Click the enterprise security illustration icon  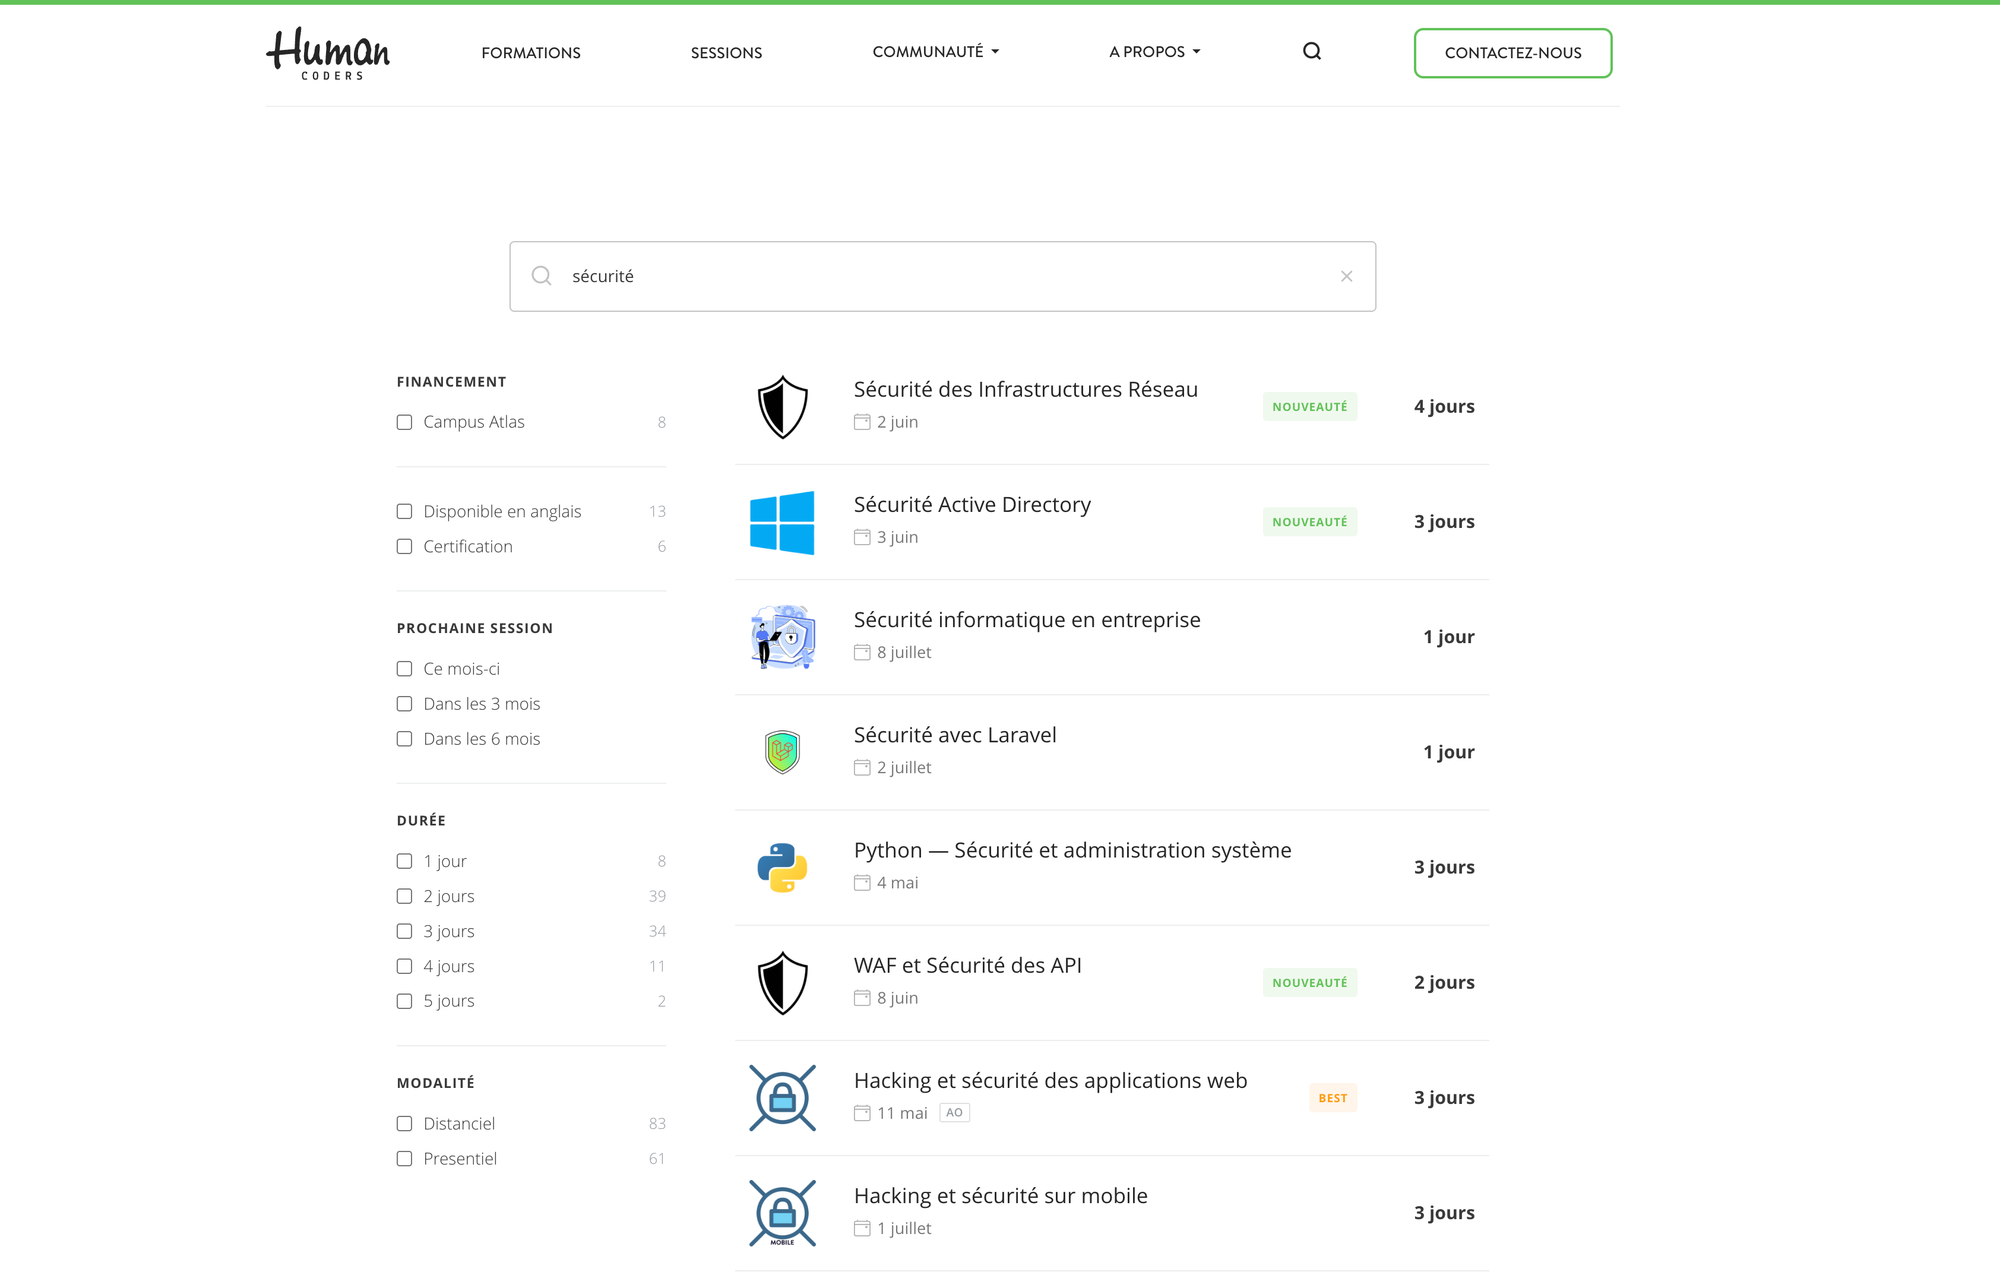[782, 637]
